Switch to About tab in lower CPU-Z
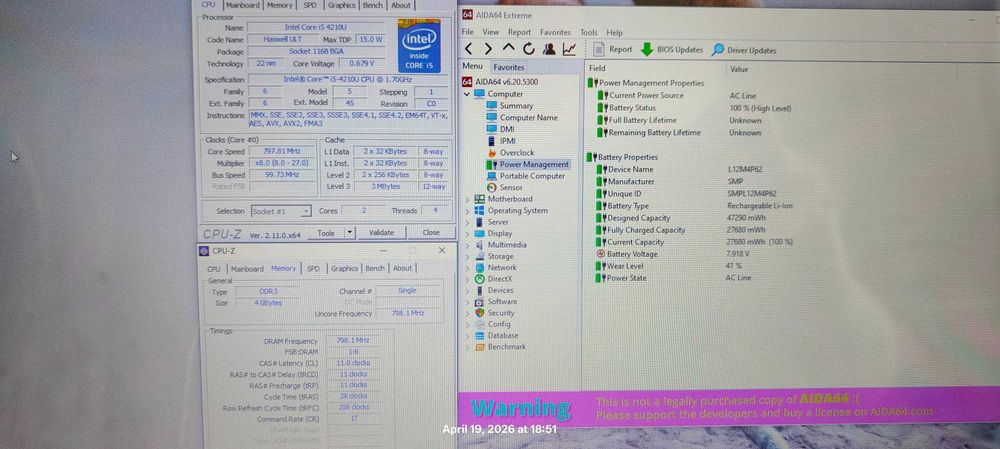 402,269
